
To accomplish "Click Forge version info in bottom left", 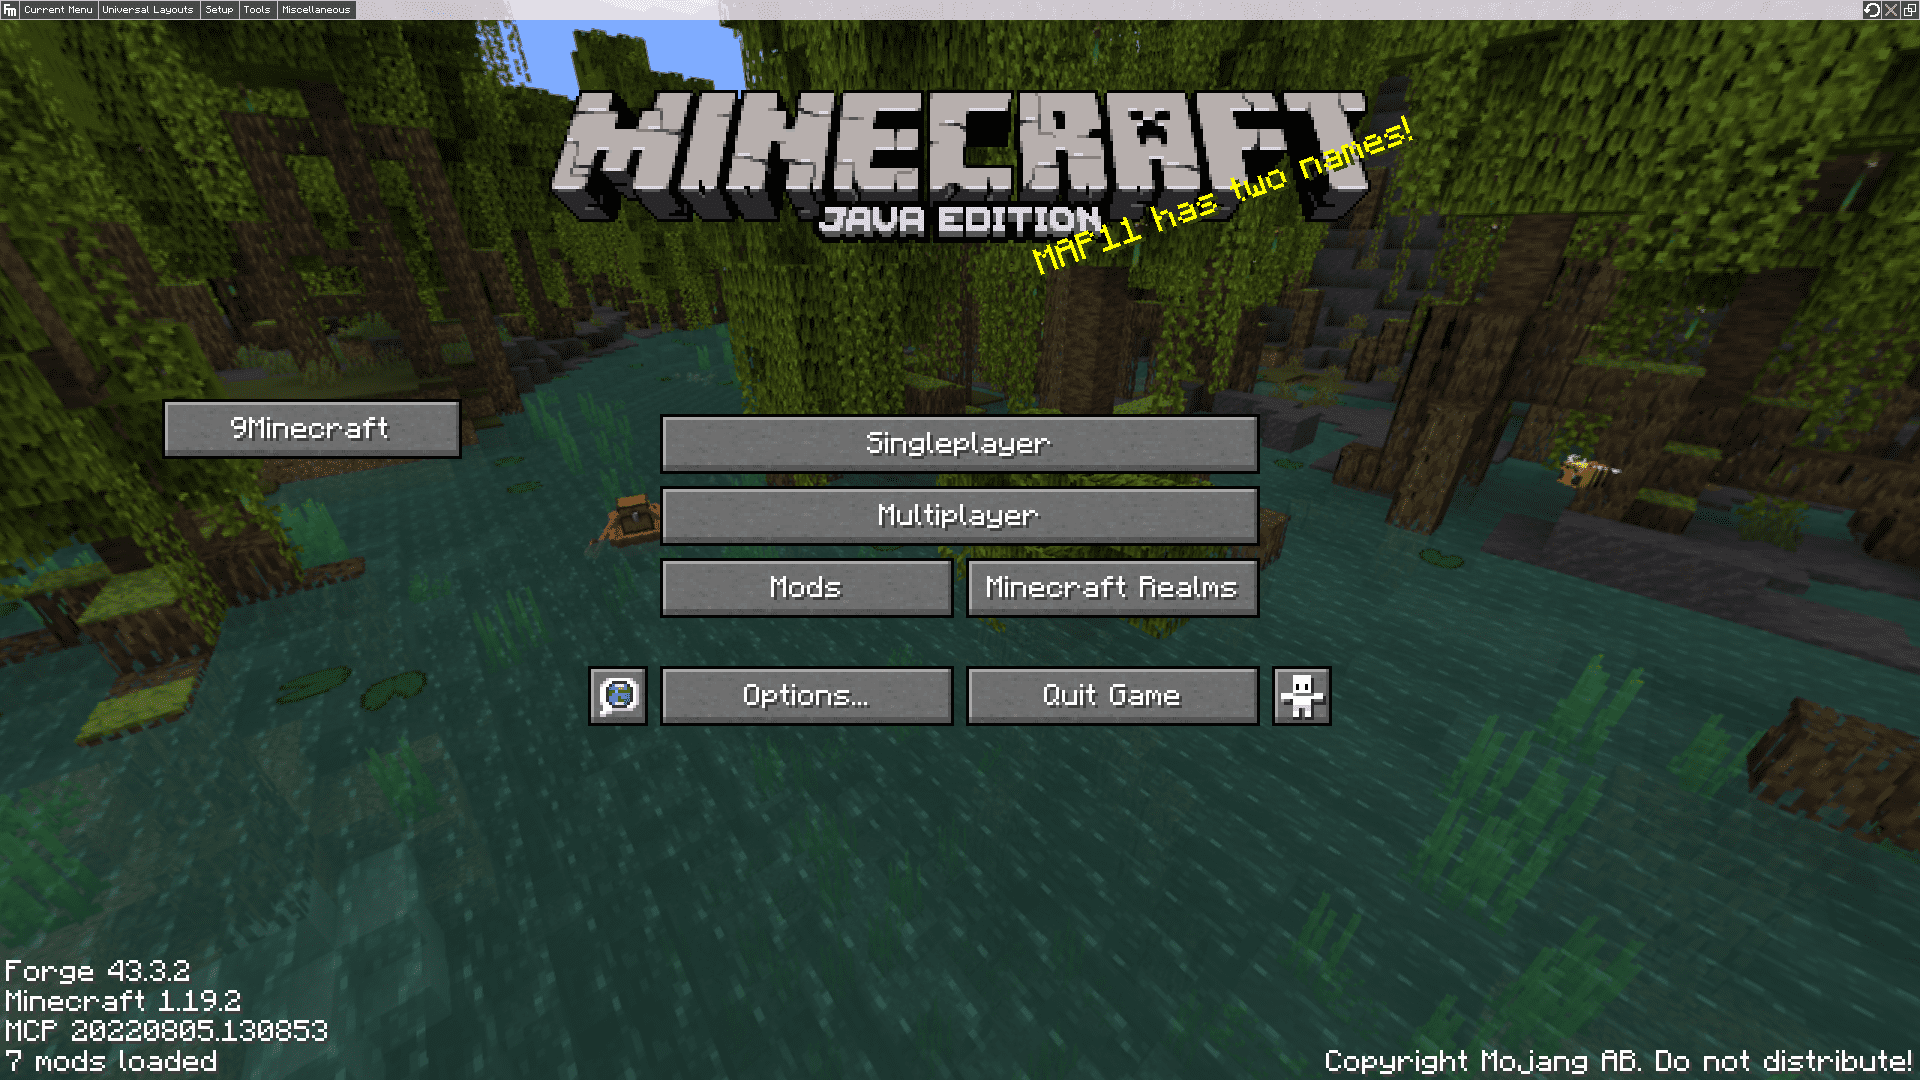I will coord(100,972).
